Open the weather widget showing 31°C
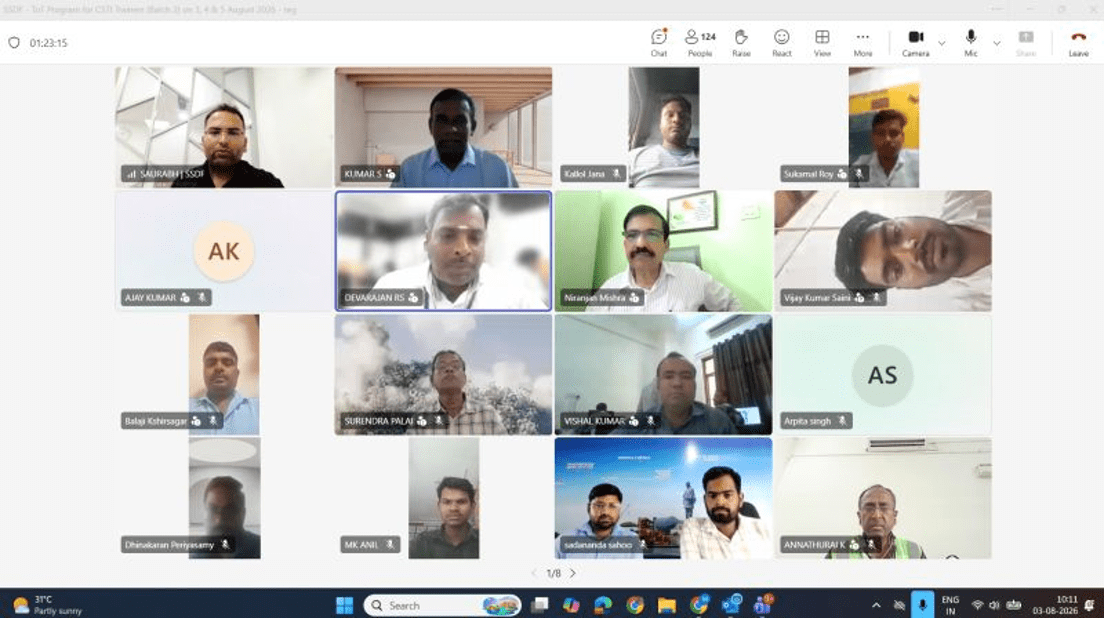Screen dimensions: 1104x618 49,605
